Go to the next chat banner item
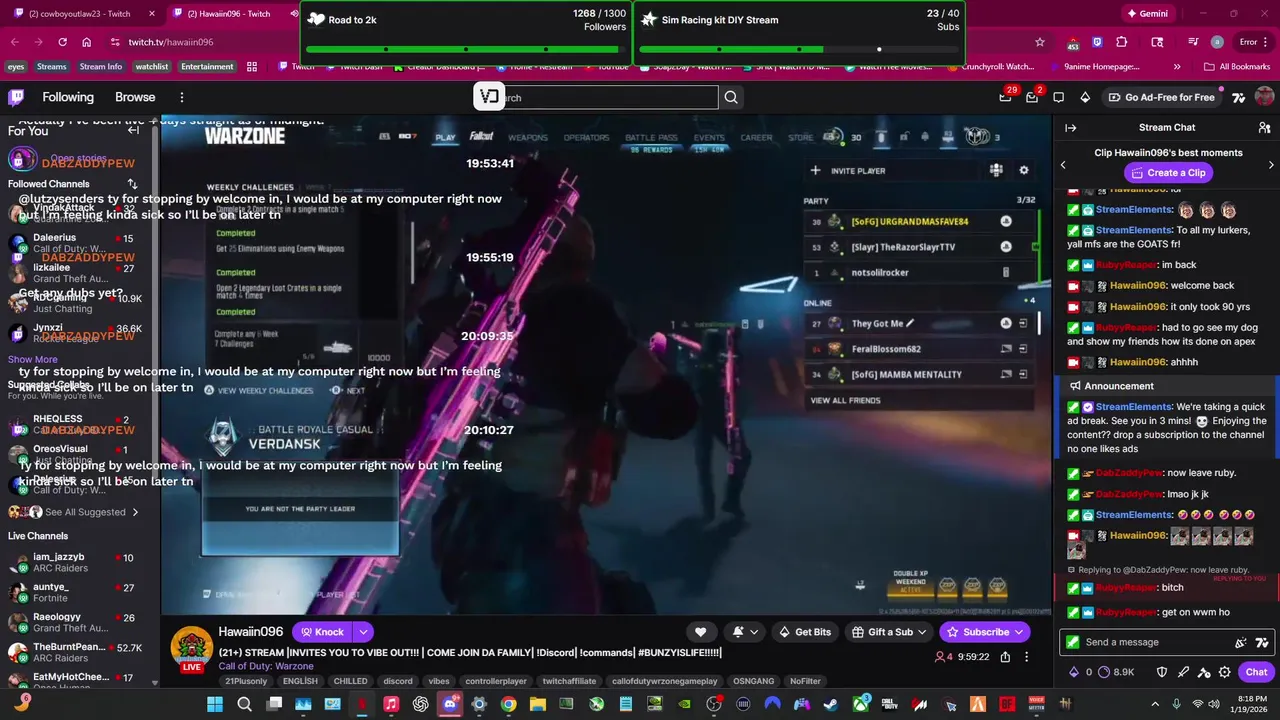This screenshot has width=1280, height=720. pos(1271,165)
